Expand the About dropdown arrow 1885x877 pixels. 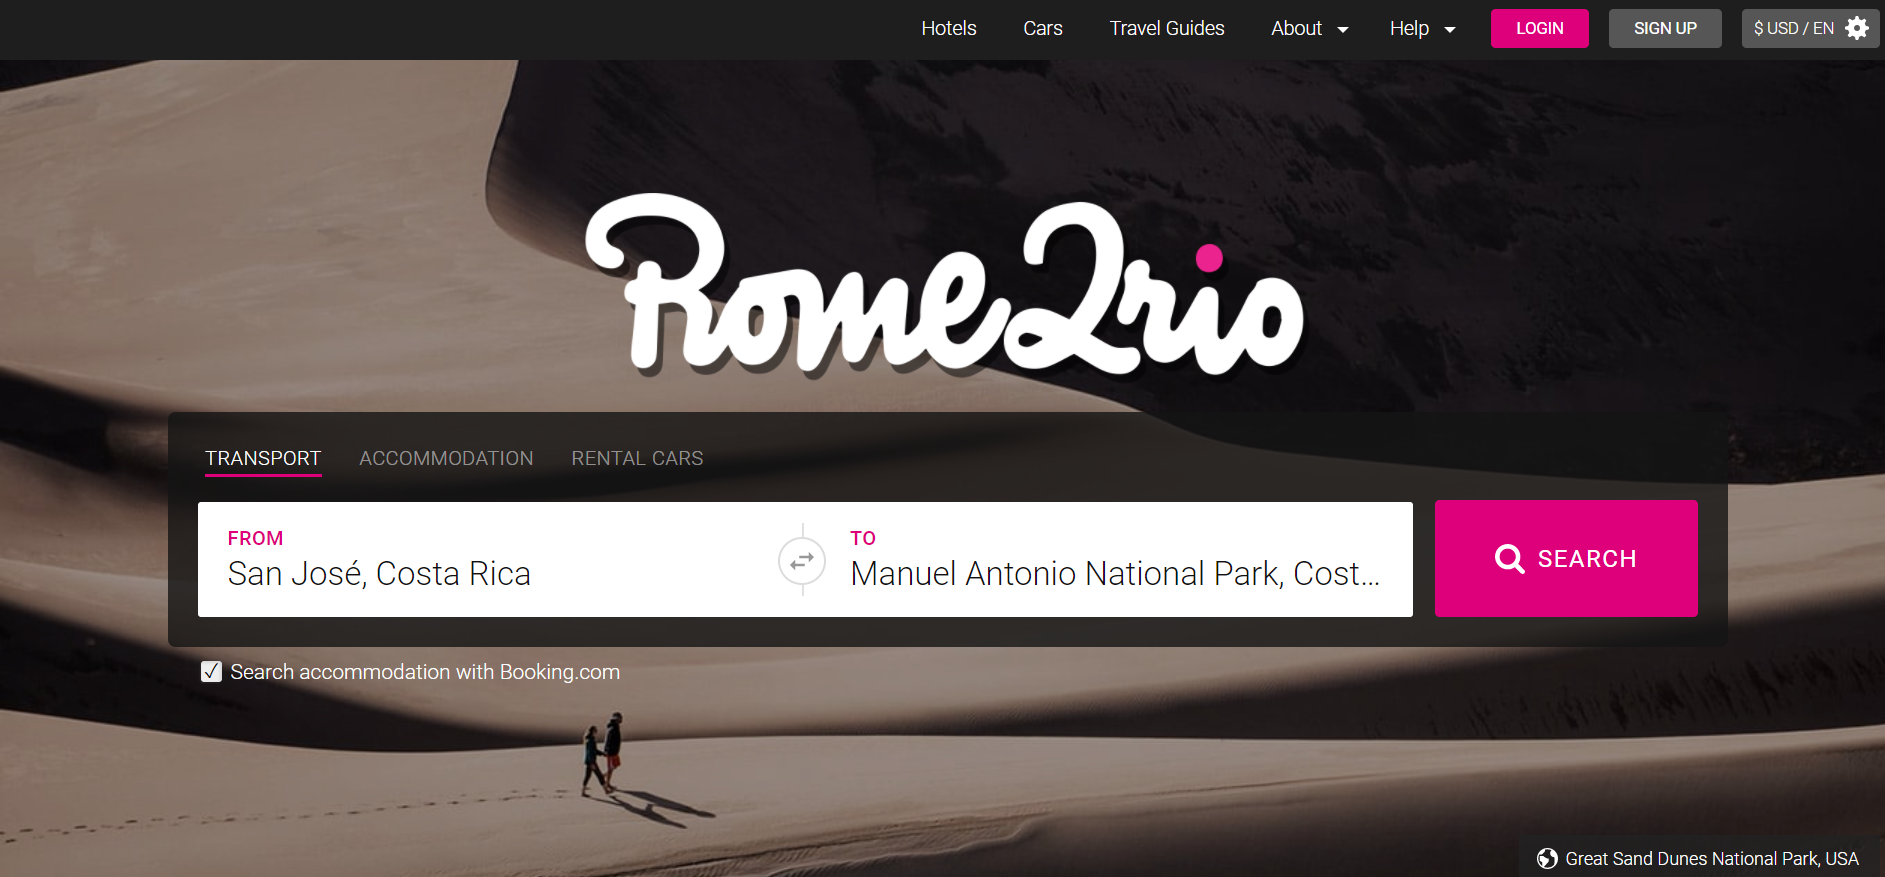click(1343, 30)
